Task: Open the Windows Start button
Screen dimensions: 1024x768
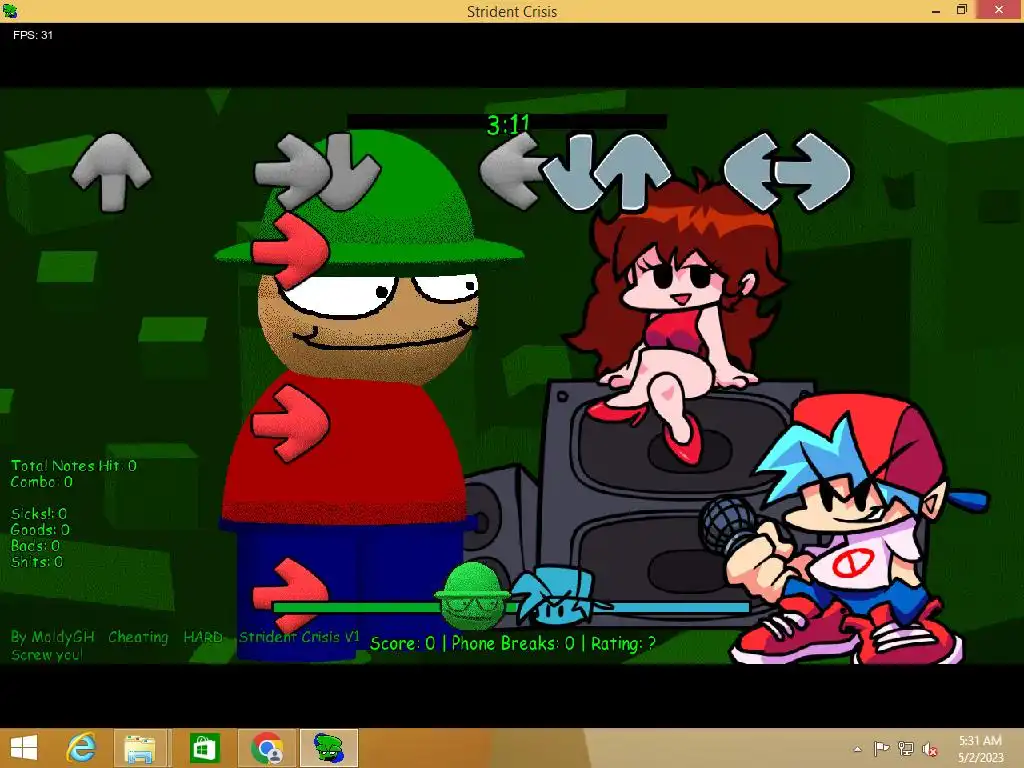Action: (x=24, y=748)
